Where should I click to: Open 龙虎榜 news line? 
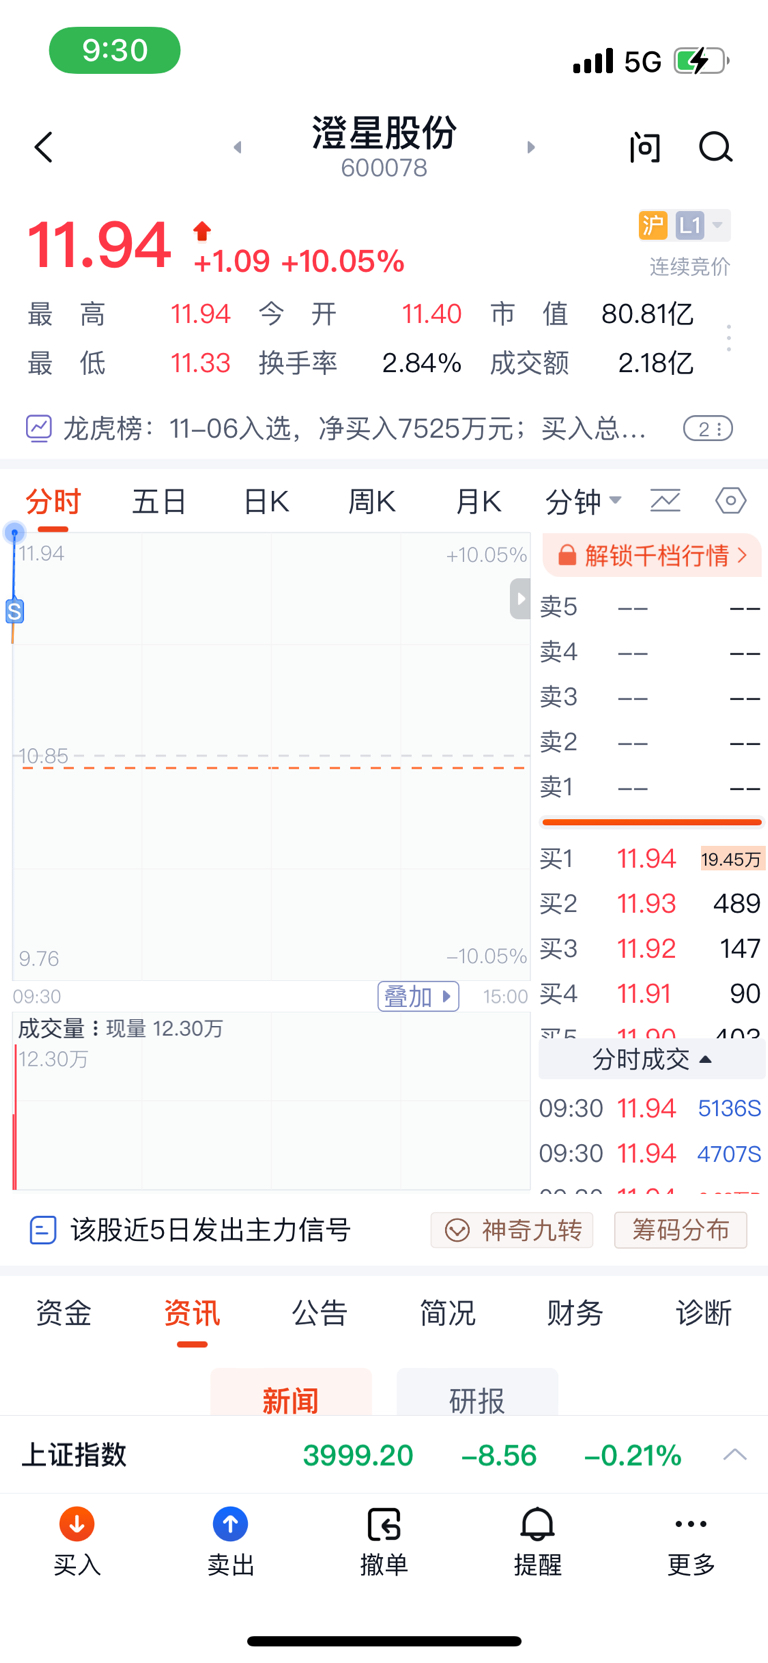click(355, 429)
